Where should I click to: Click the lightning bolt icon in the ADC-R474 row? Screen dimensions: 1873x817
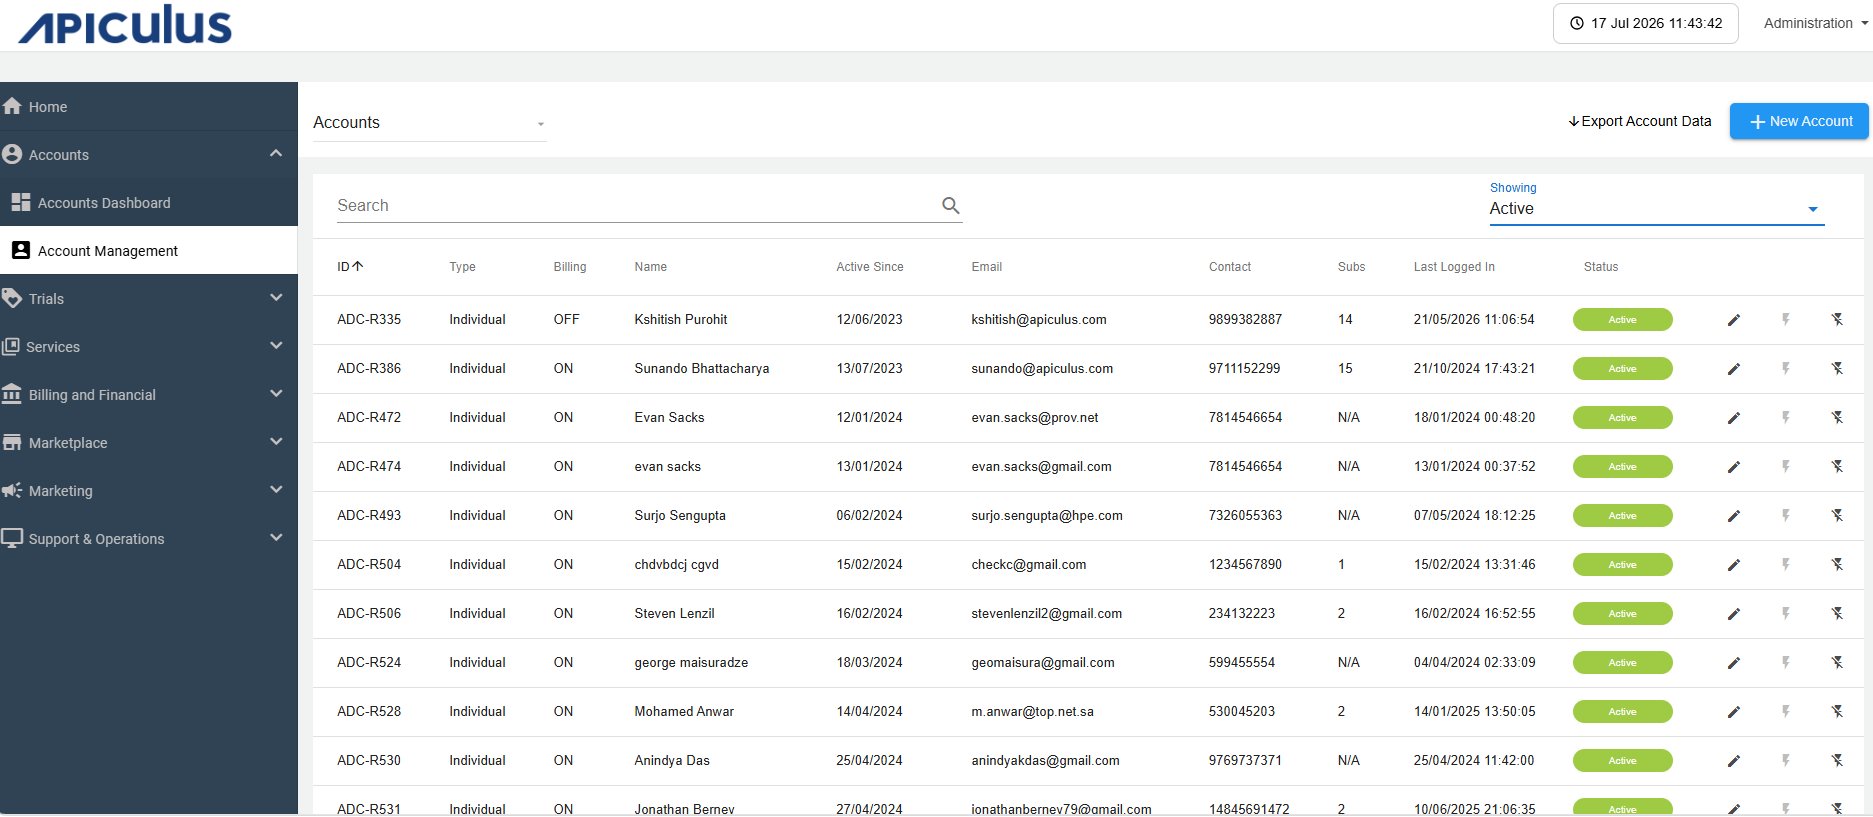[1786, 467]
